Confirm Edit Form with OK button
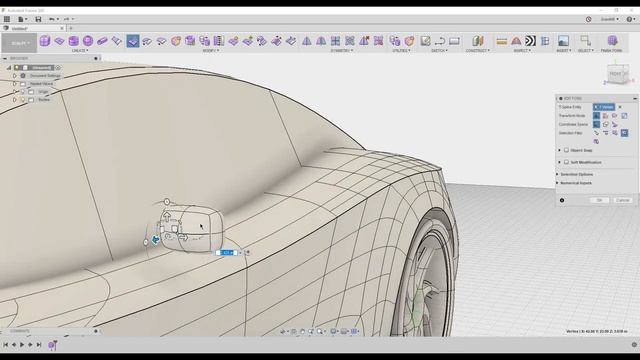The image size is (640, 360). (x=600, y=200)
